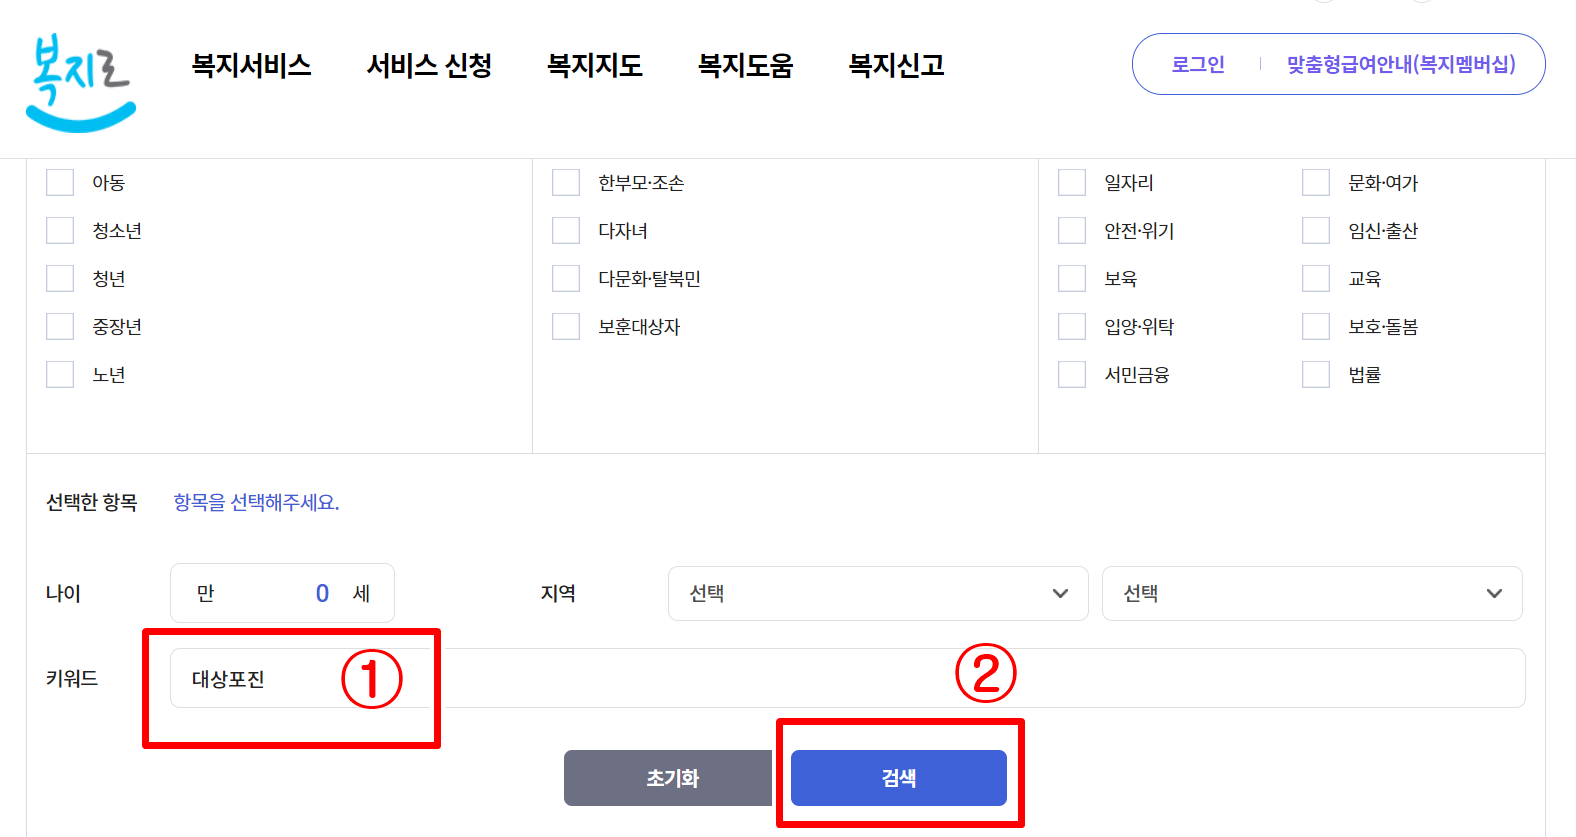
Task: Select the 서민금융 option
Action: coord(1071,373)
